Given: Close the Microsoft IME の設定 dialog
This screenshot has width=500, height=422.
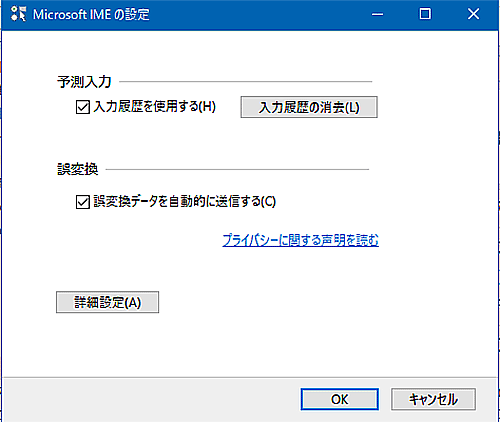Looking at the screenshot, I should 473,14.
